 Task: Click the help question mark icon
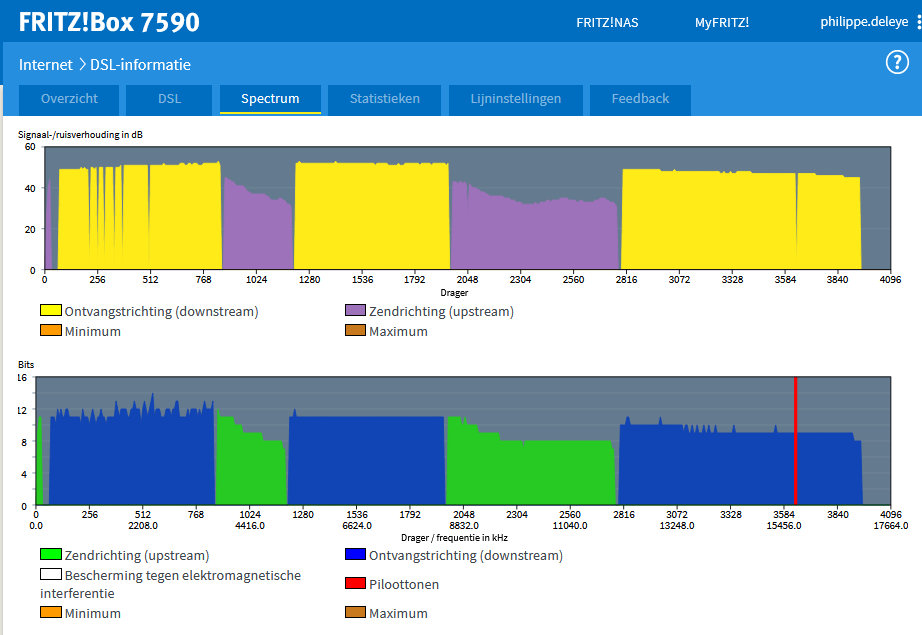click(x=897, y=63)
